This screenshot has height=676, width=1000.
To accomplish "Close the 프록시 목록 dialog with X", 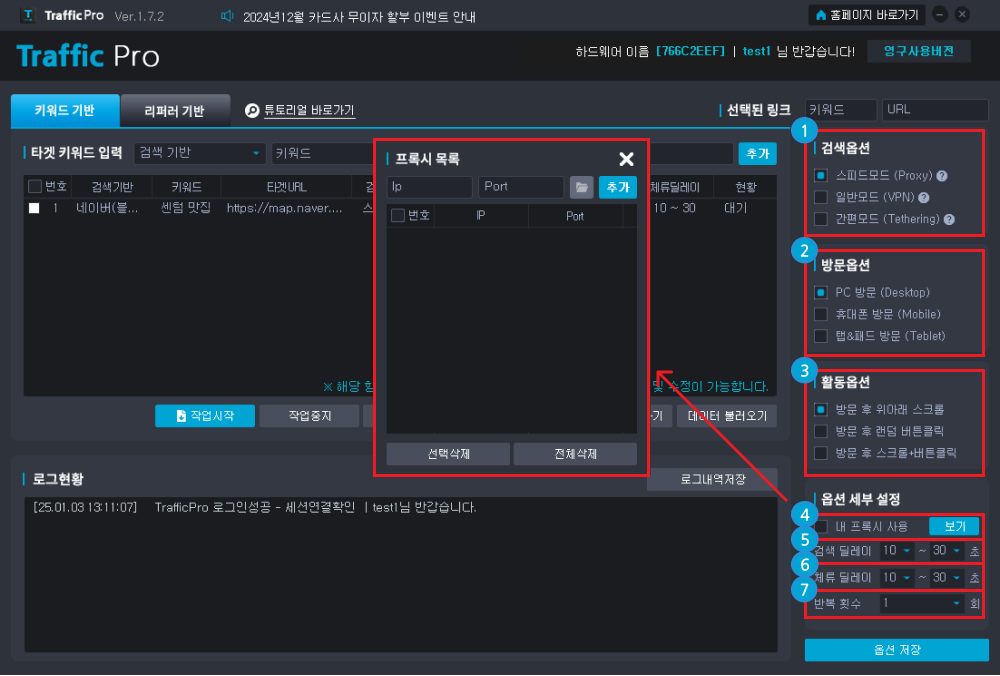I will click(626, 159).
